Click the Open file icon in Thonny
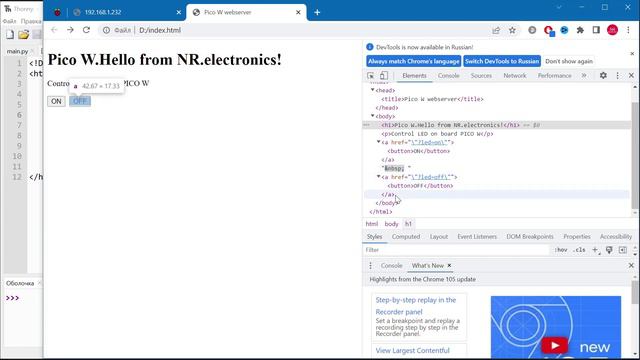 pyautogui.click(x=23, y=35)
